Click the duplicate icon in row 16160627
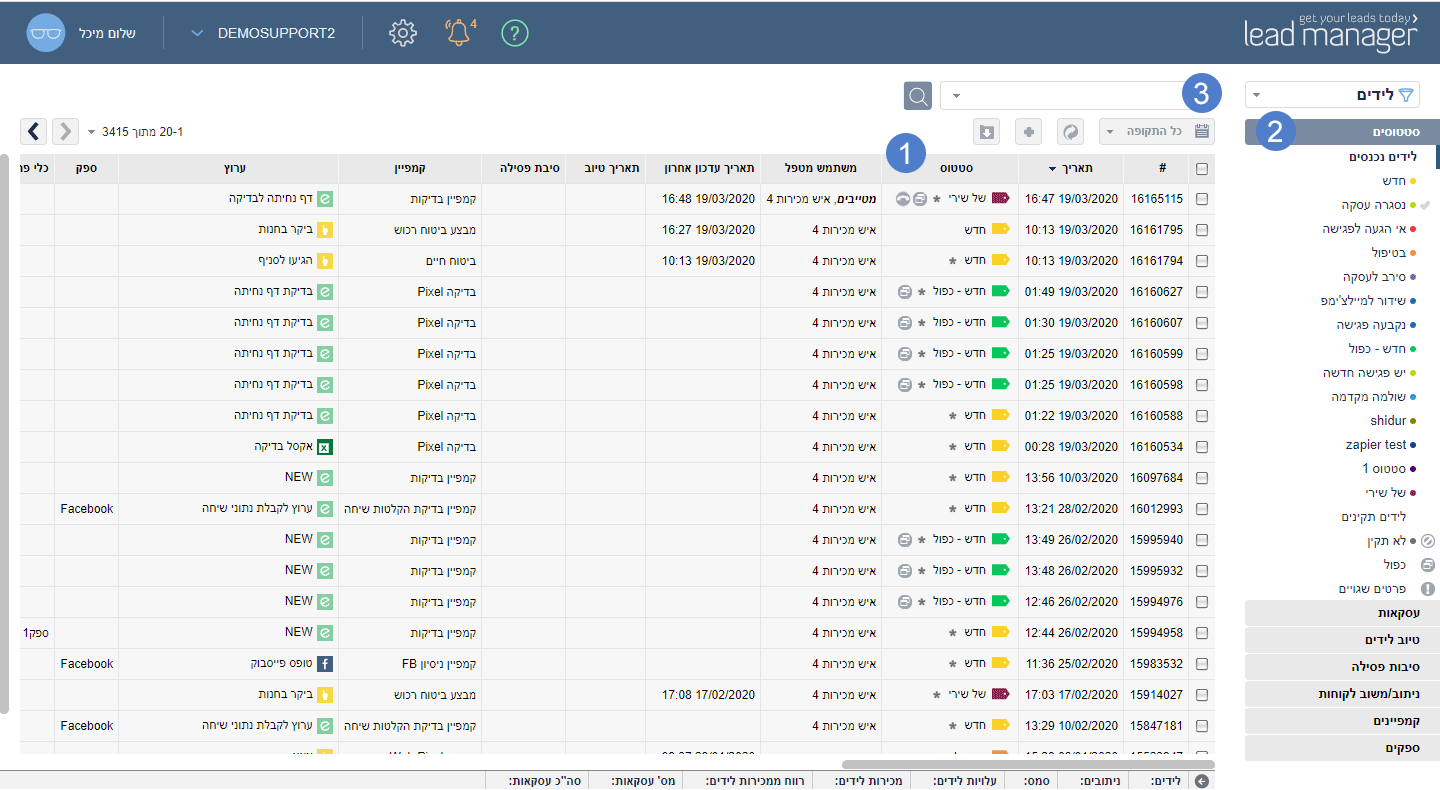 904,292
